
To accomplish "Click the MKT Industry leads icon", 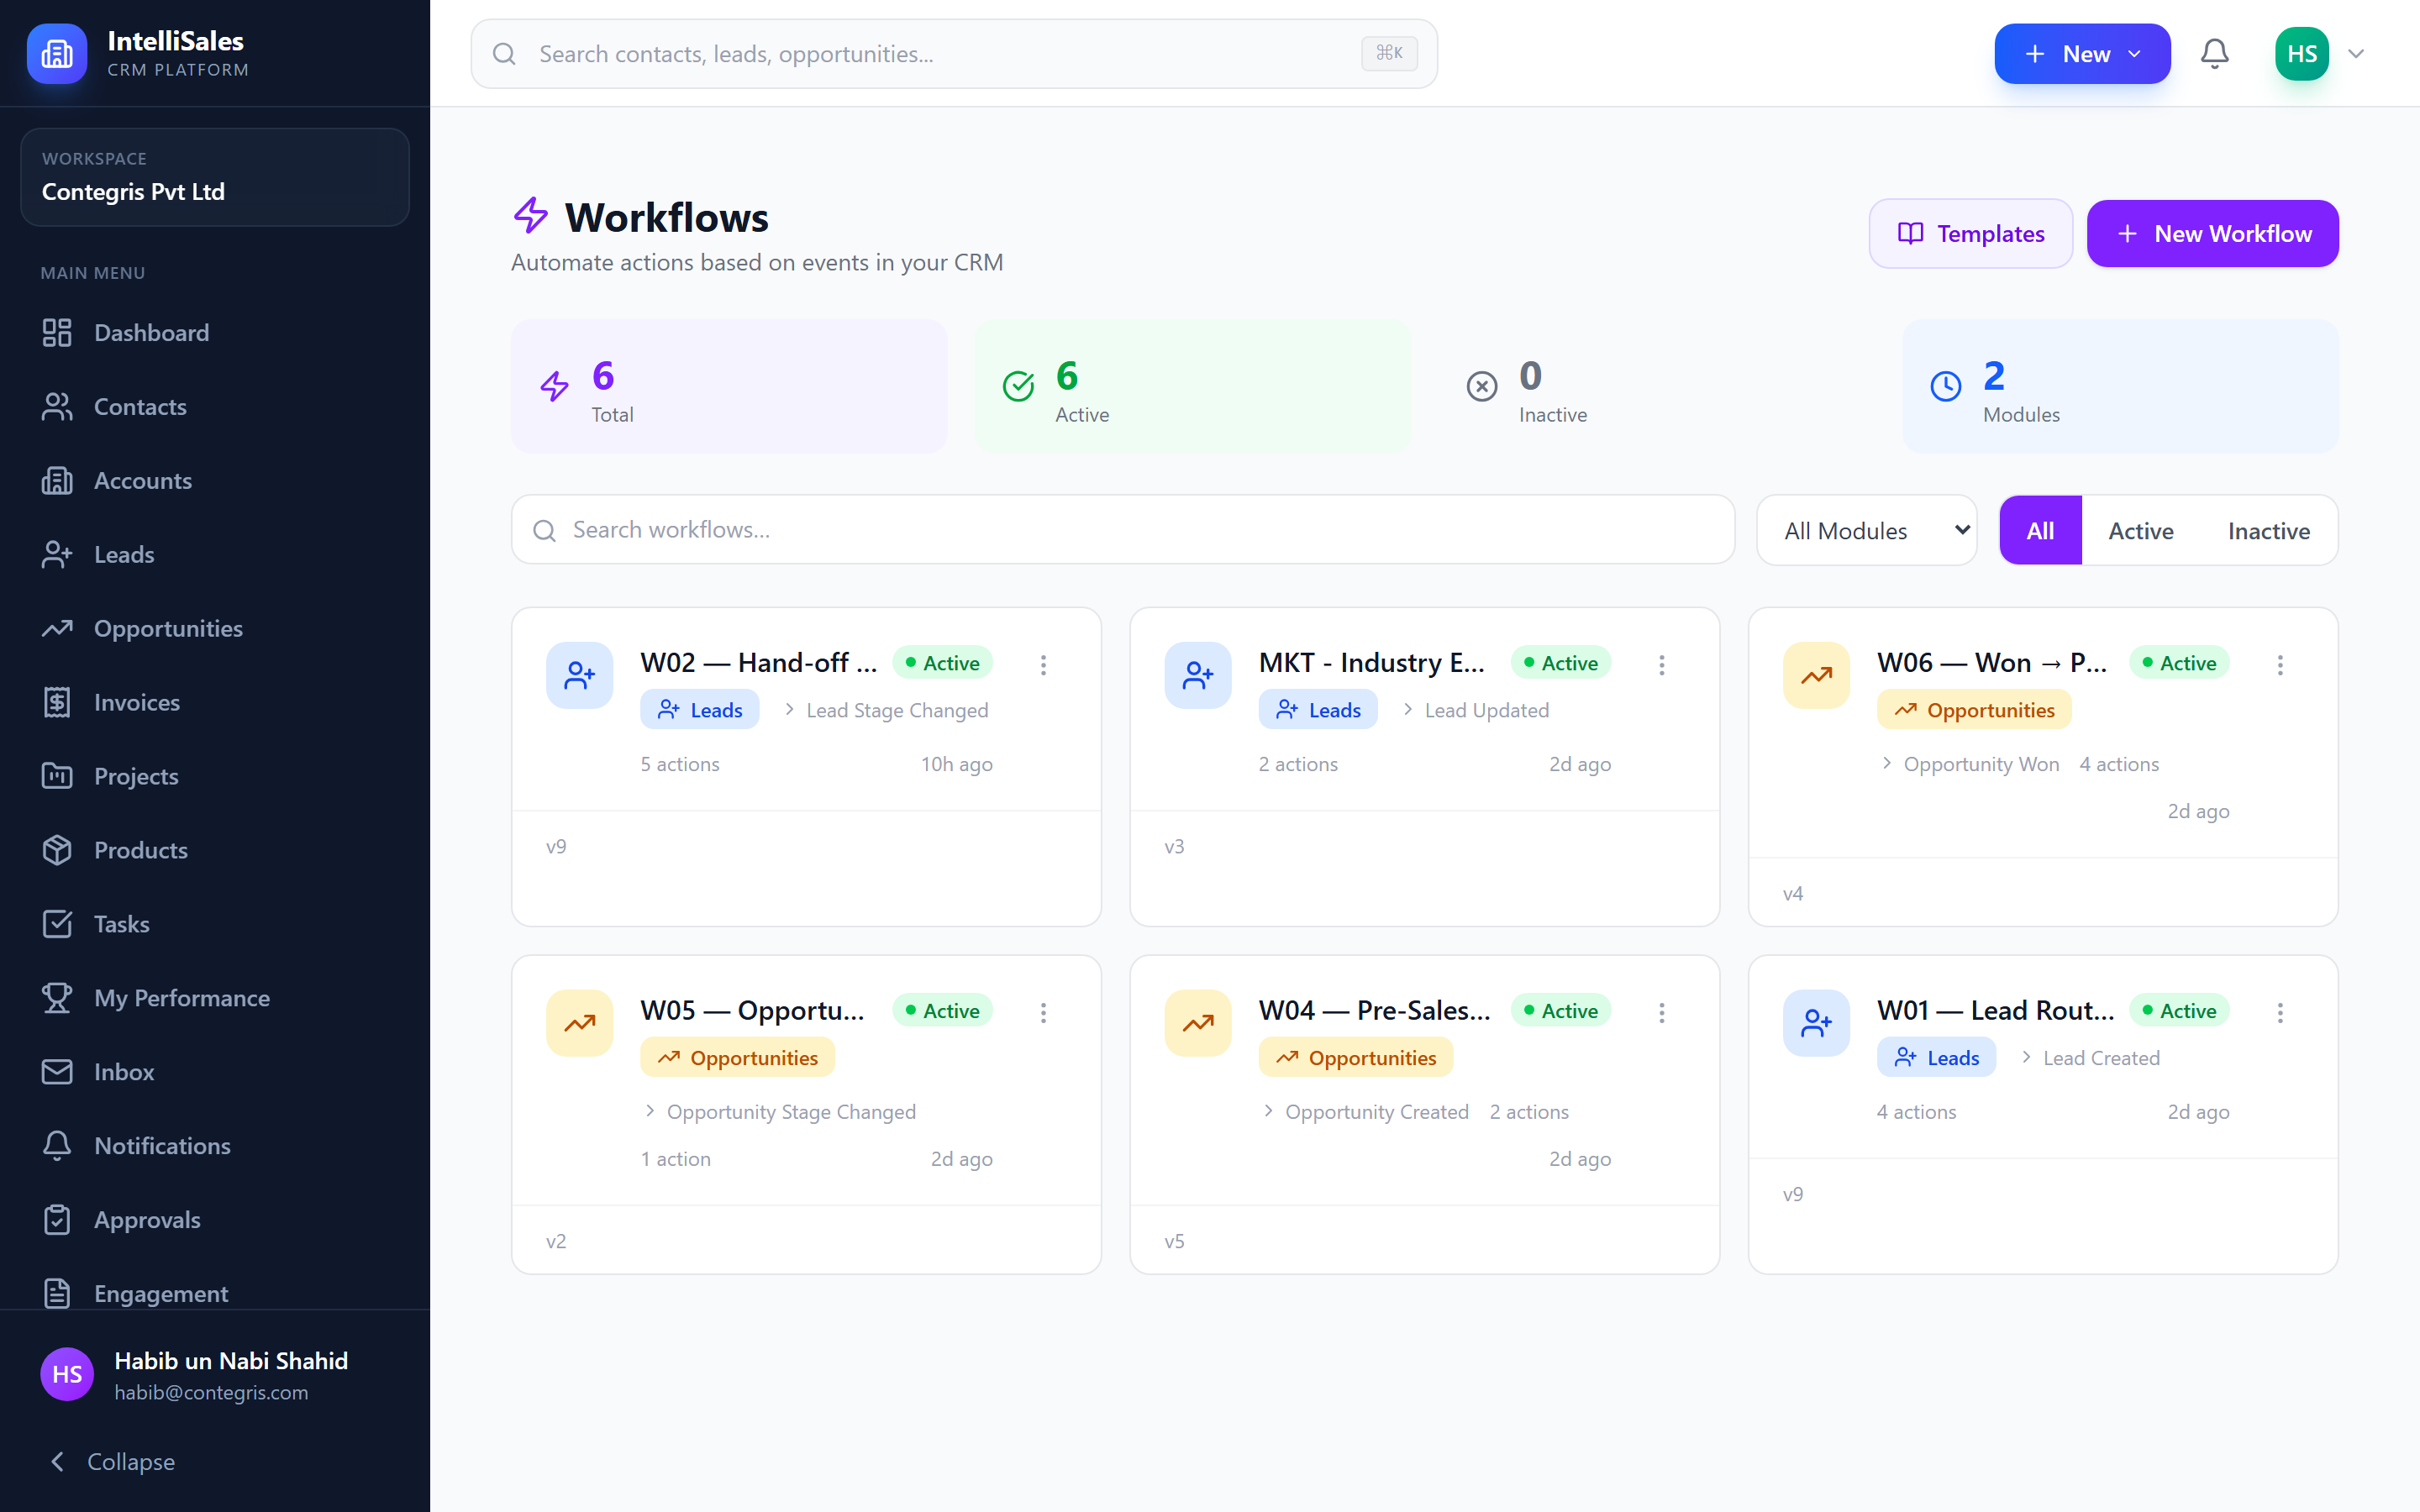I will 1198,675.
